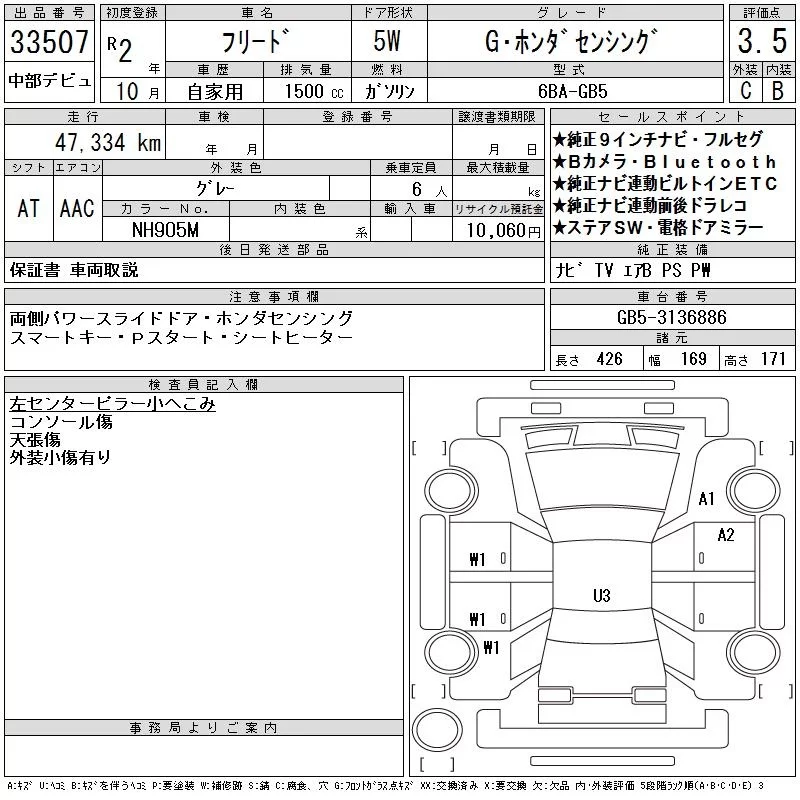Click sales point ステアSW・電格ドアミラー
The image size is (800, 800).
[658, 228]
